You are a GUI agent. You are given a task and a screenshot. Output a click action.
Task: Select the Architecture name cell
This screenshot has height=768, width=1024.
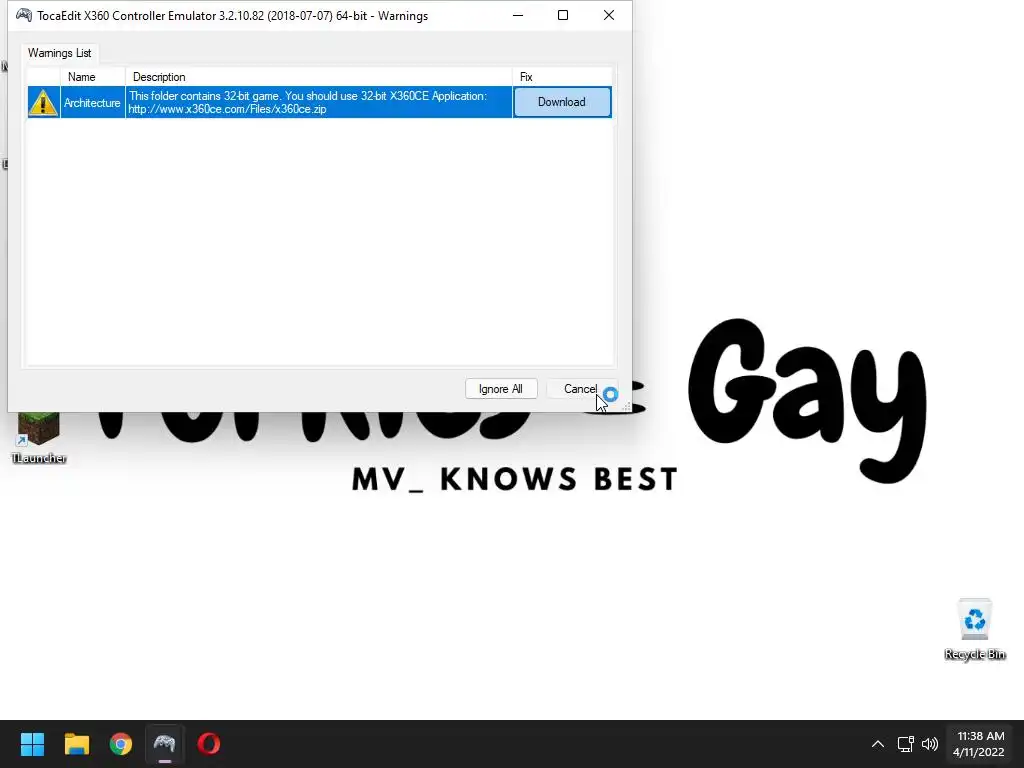[x=92, y=103]
